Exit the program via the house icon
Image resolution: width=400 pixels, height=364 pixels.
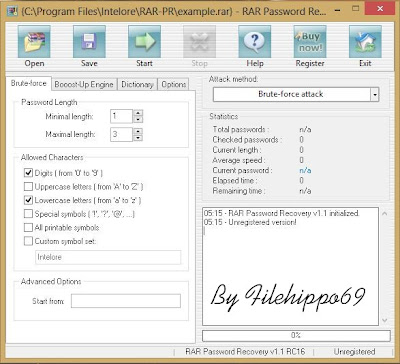coord(365,42)
